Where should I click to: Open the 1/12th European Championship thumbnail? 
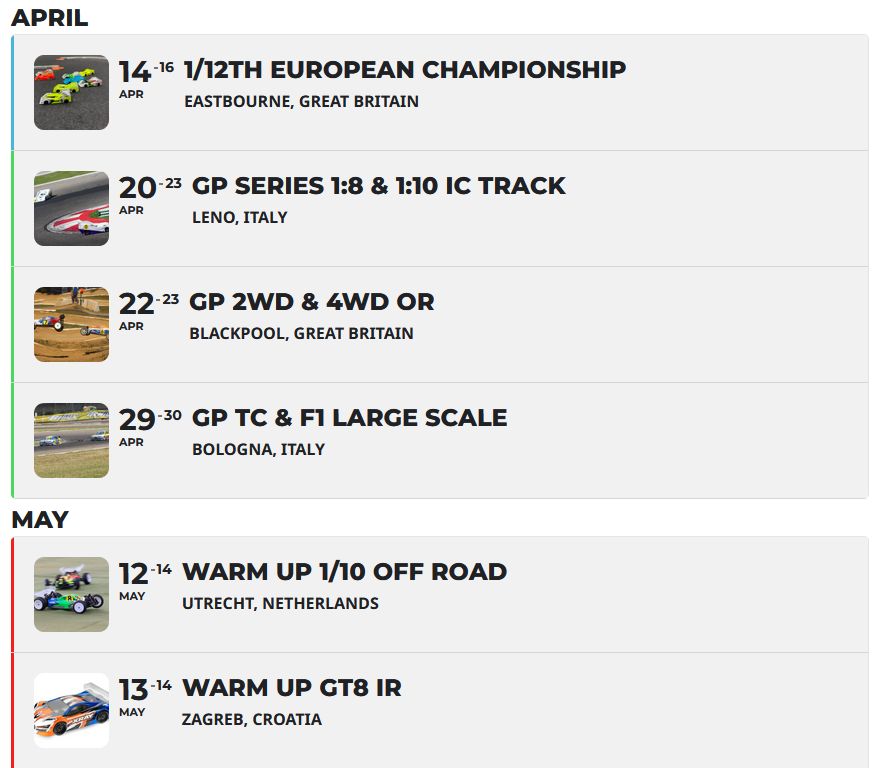click(x=71, y=92)
